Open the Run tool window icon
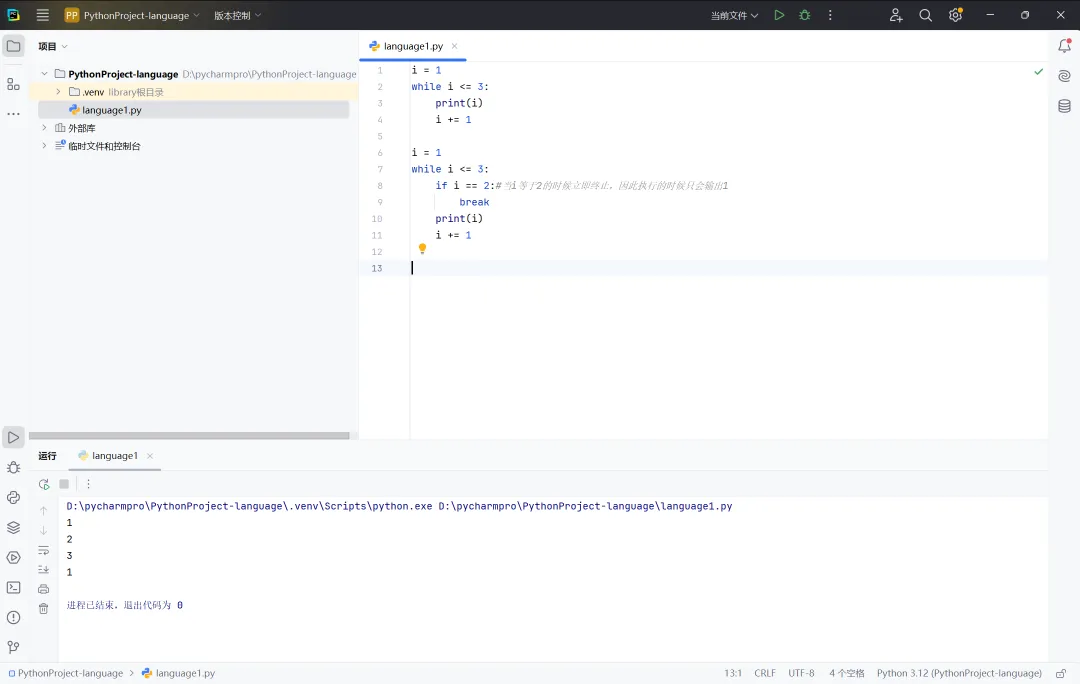 pos(13,437)
